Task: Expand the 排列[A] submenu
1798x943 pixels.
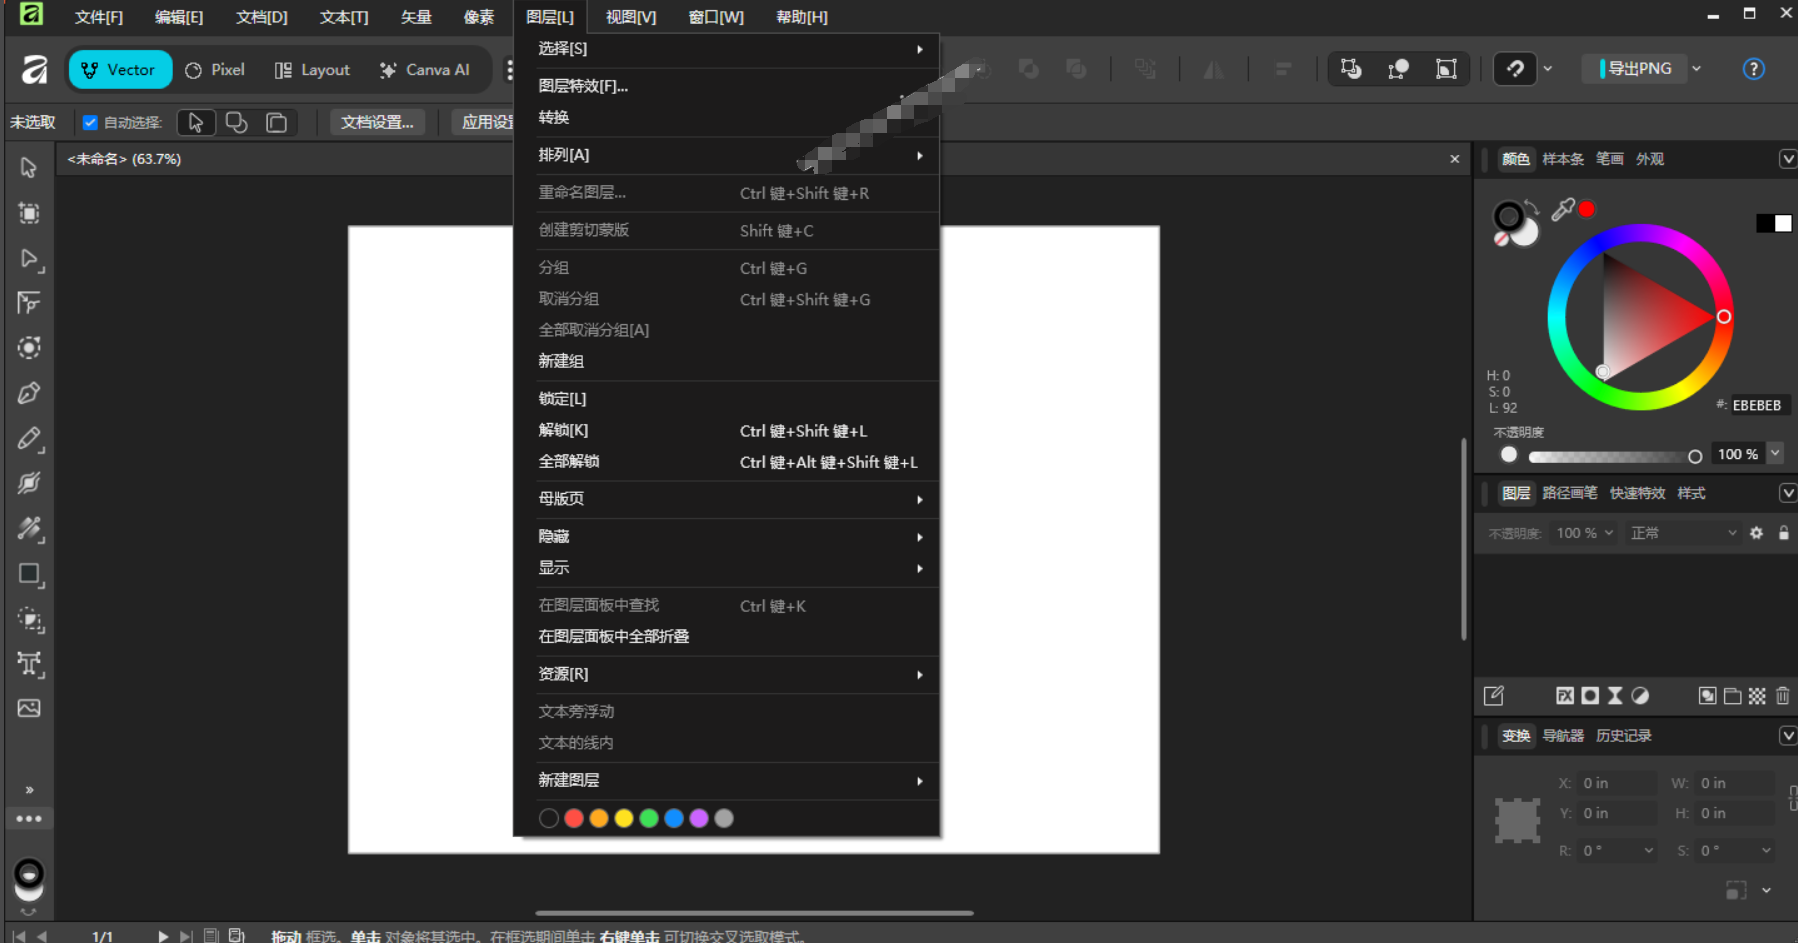Action: click(x=726, y=155)
